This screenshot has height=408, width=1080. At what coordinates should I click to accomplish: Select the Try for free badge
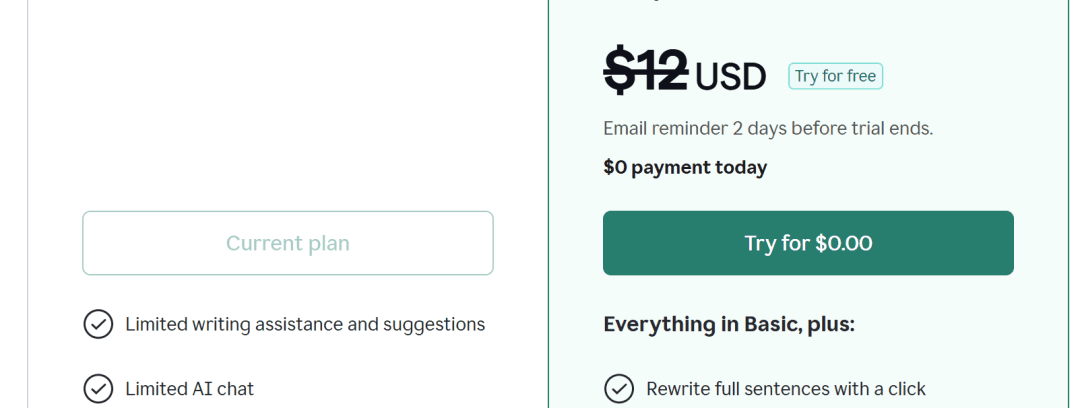tap(835, 76)
